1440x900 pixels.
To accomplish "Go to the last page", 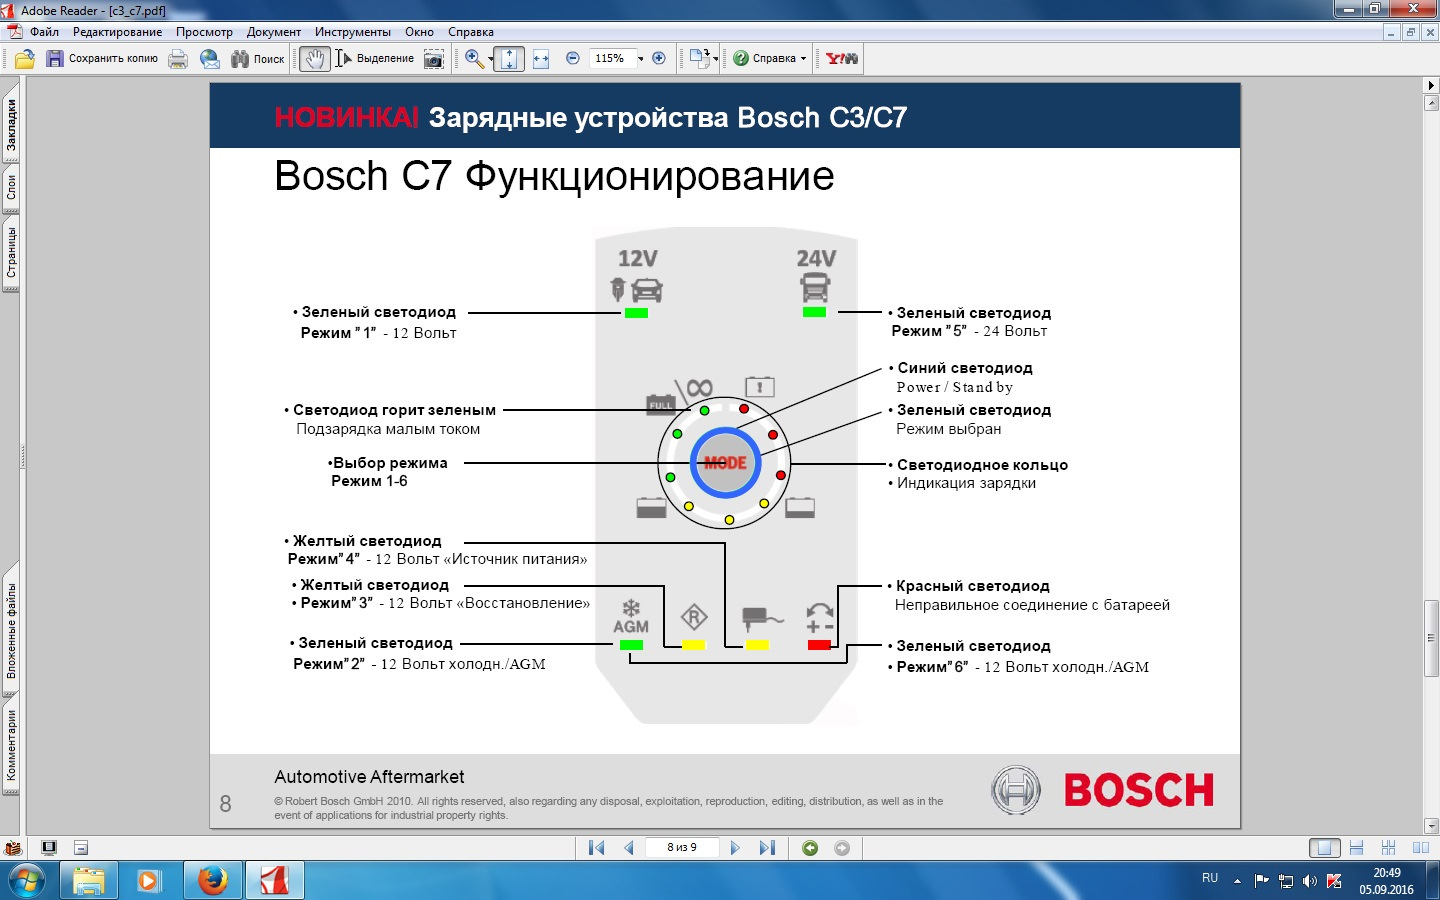I will [767, 848].
